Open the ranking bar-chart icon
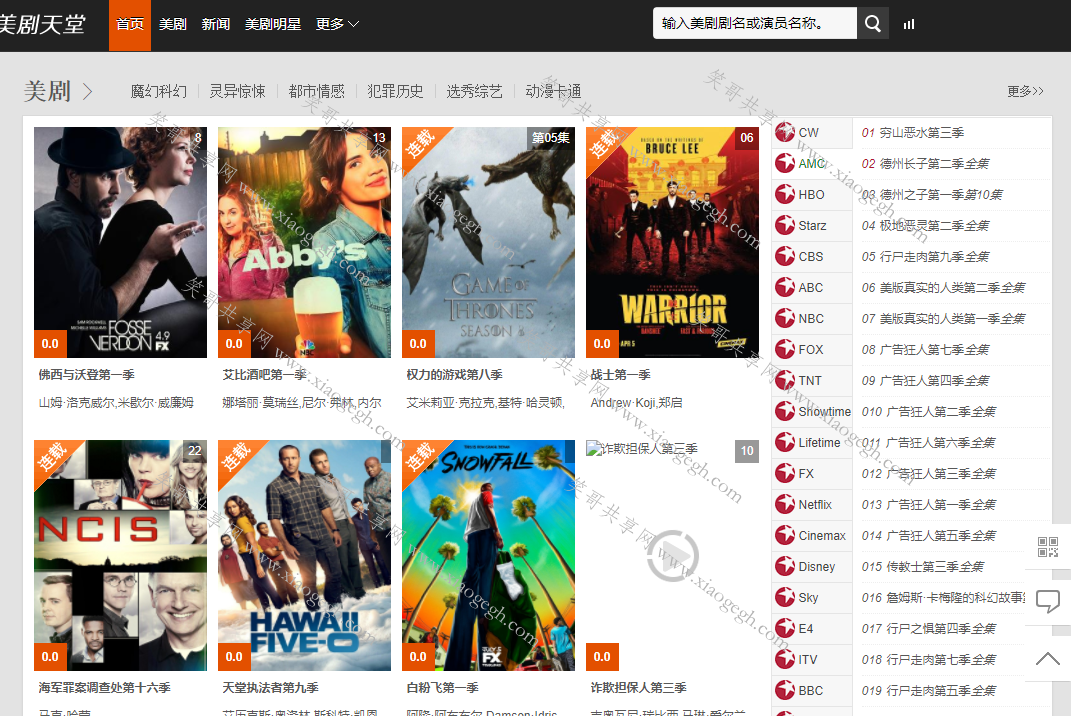 point(908,24)
